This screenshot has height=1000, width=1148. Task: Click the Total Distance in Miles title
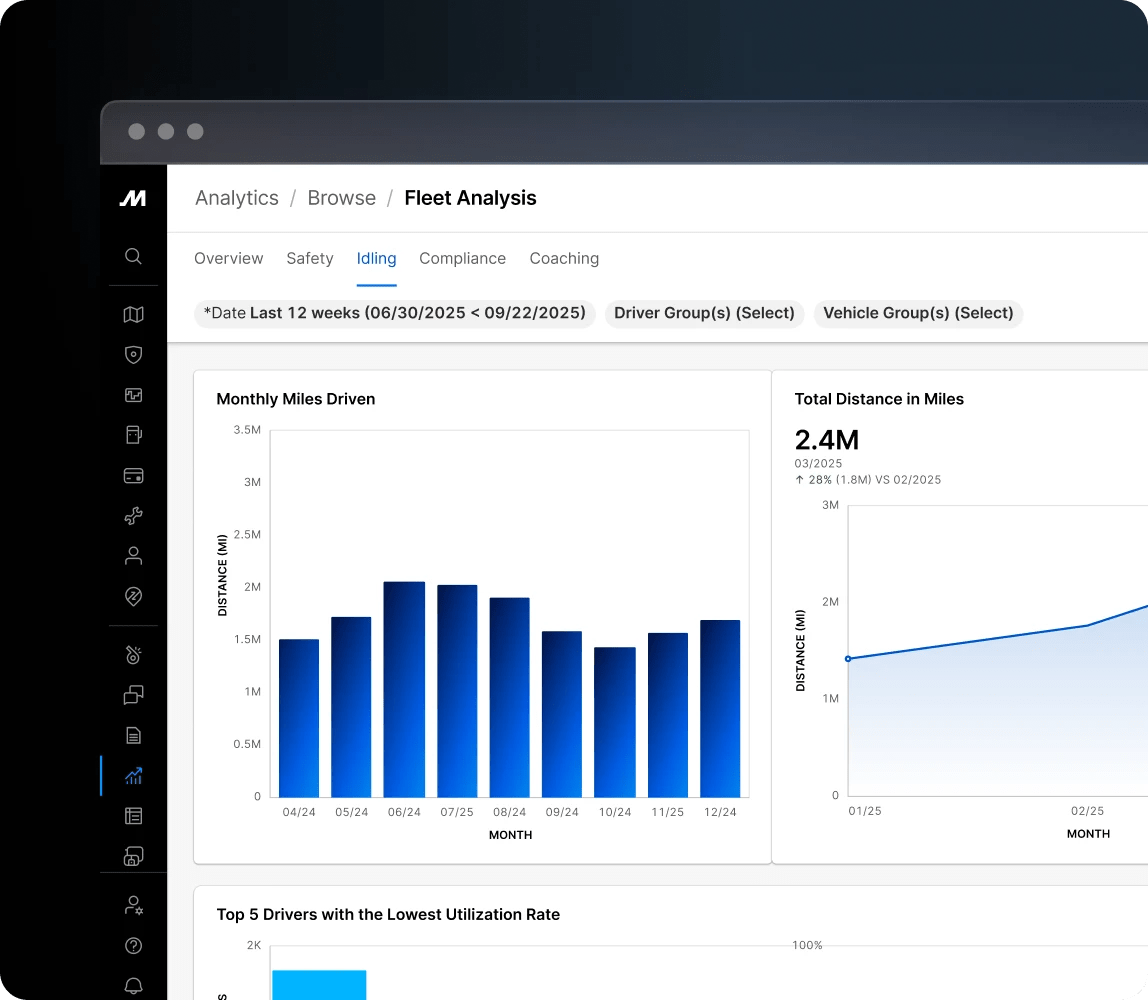(x=879, y=399)
